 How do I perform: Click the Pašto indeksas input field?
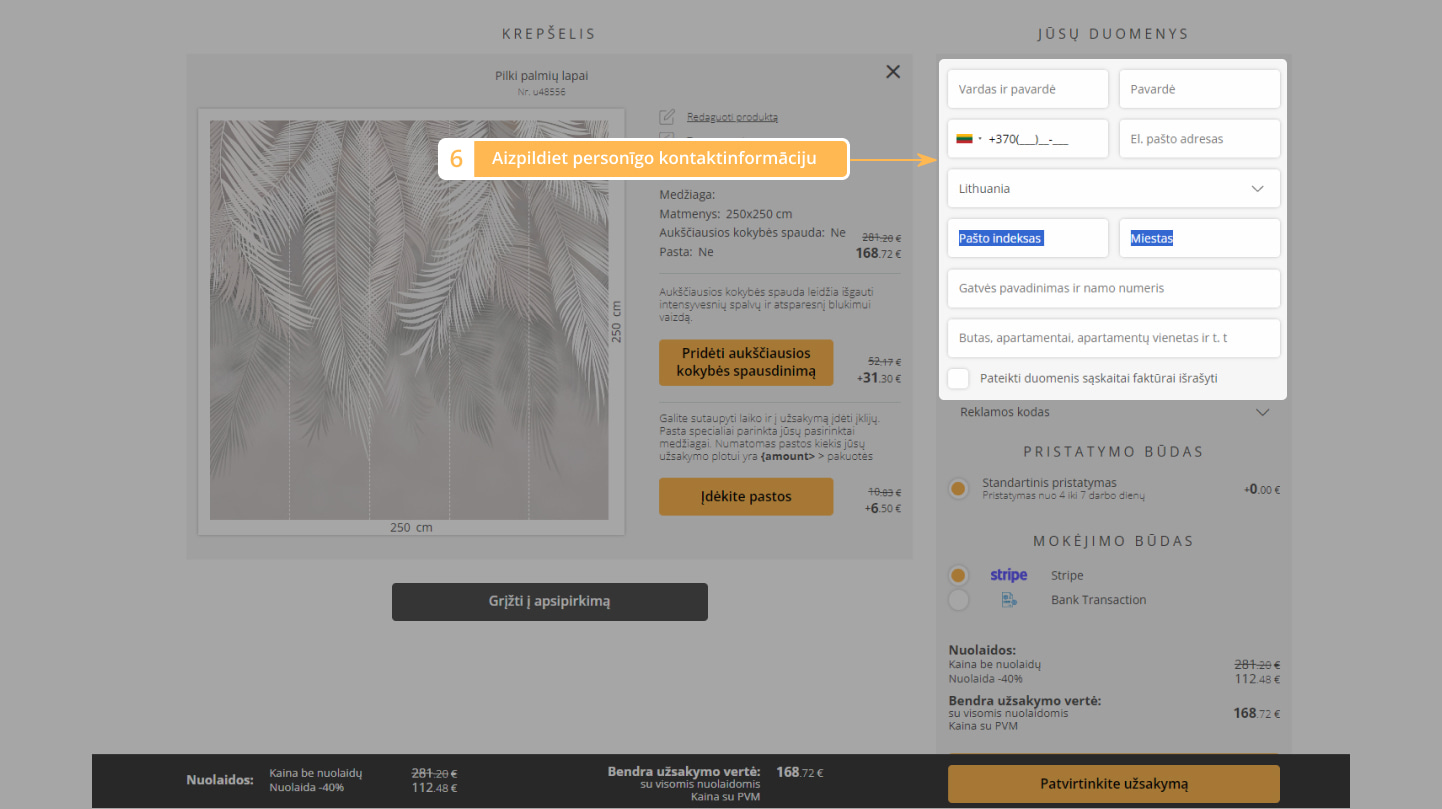[1027, 239]
